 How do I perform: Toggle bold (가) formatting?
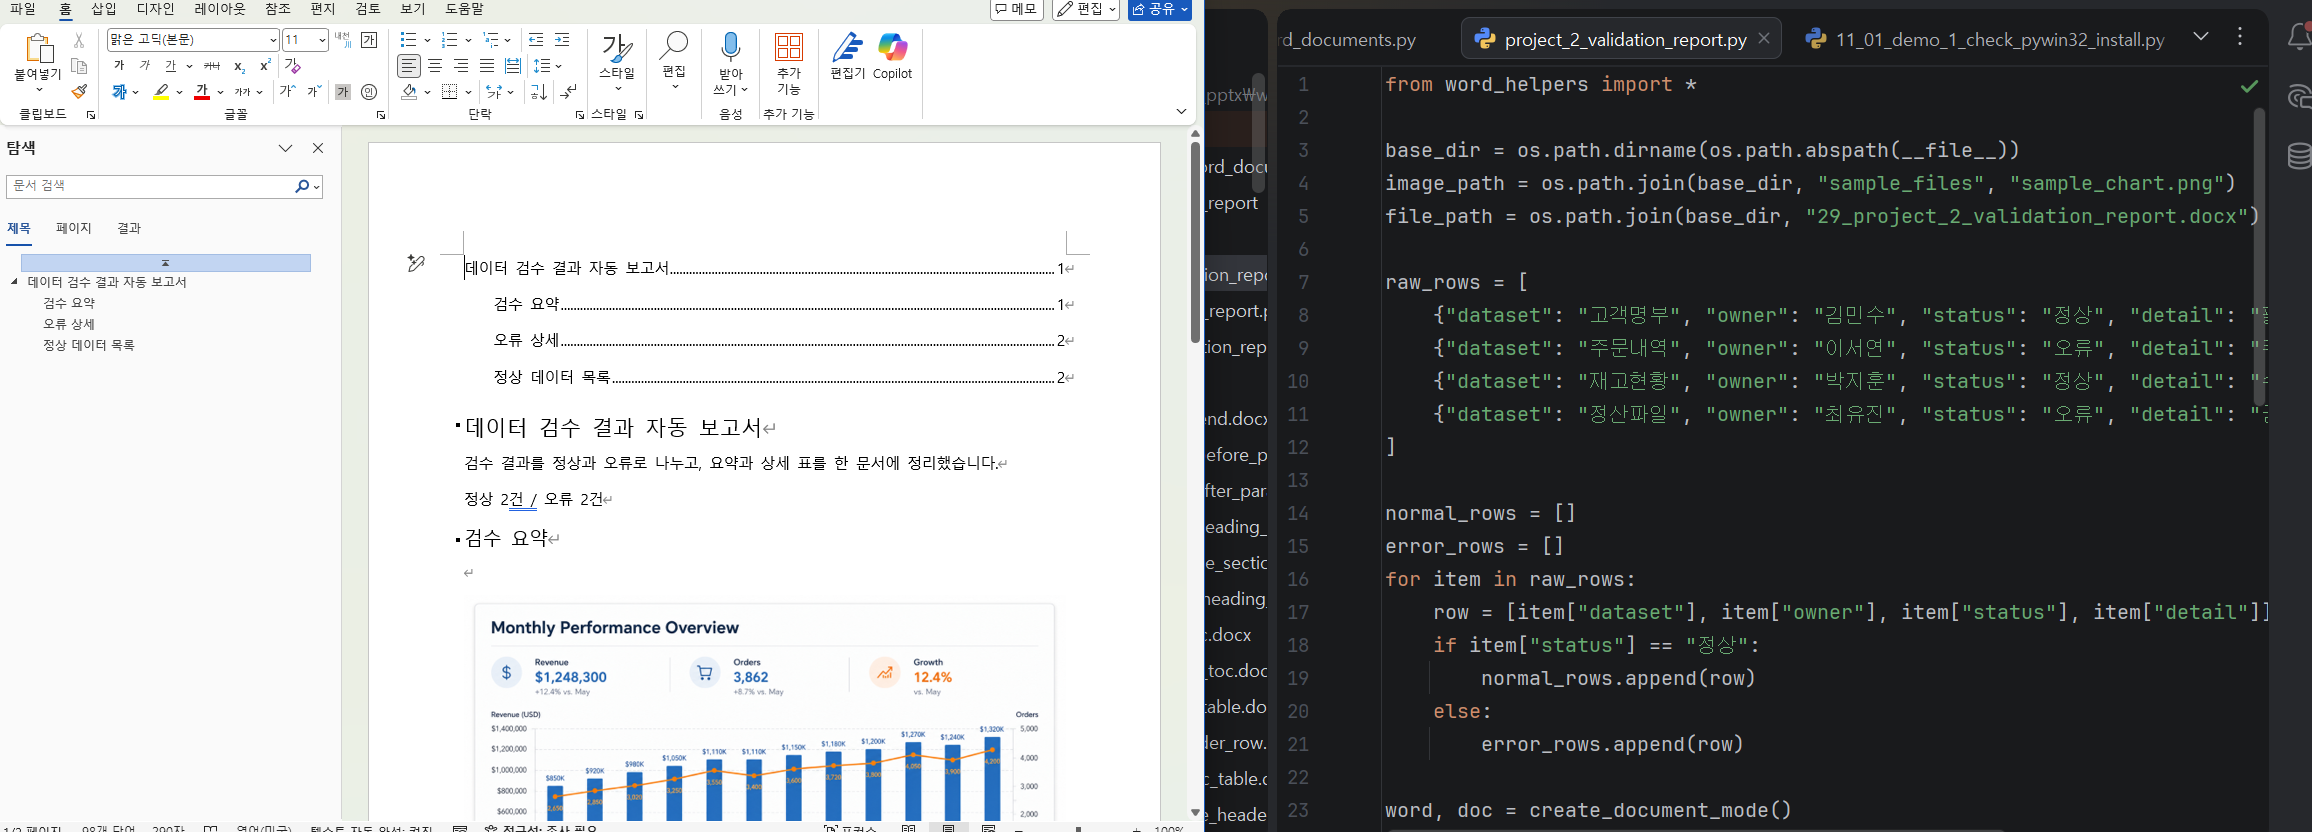(x=119, y=66)
